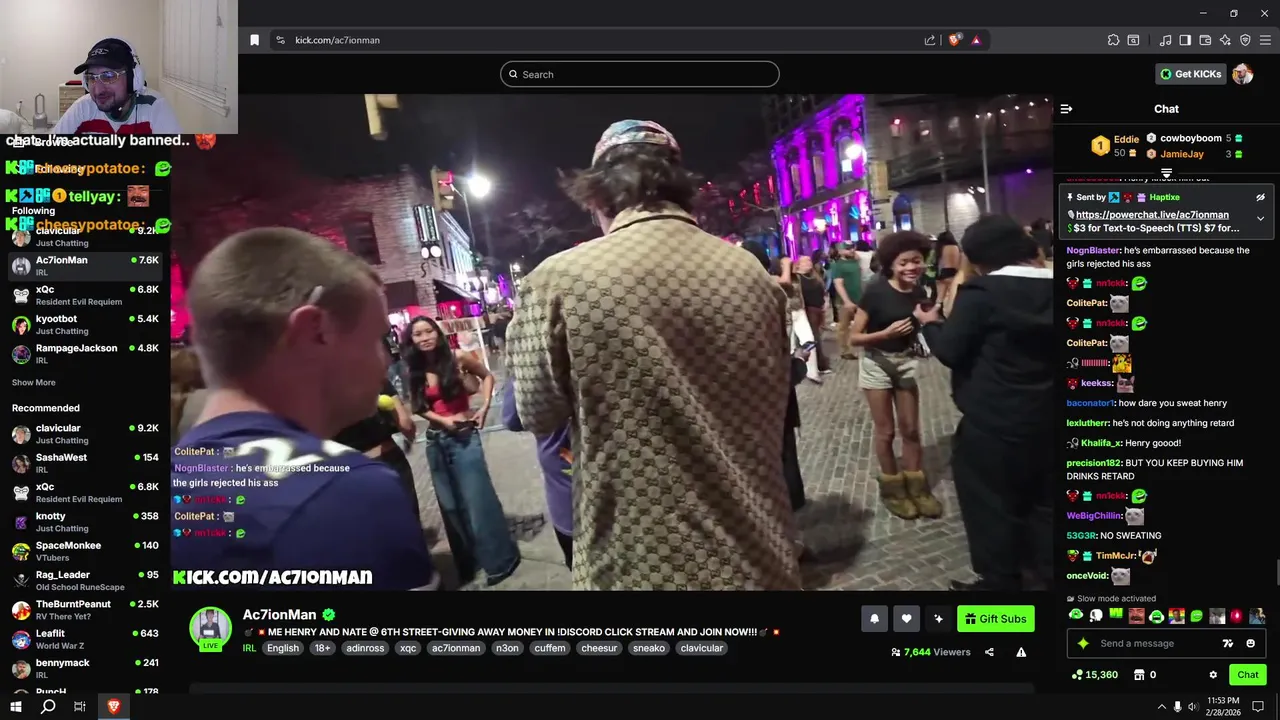Click the English language tag
The image size is (1280, 720).
point(283,648)
